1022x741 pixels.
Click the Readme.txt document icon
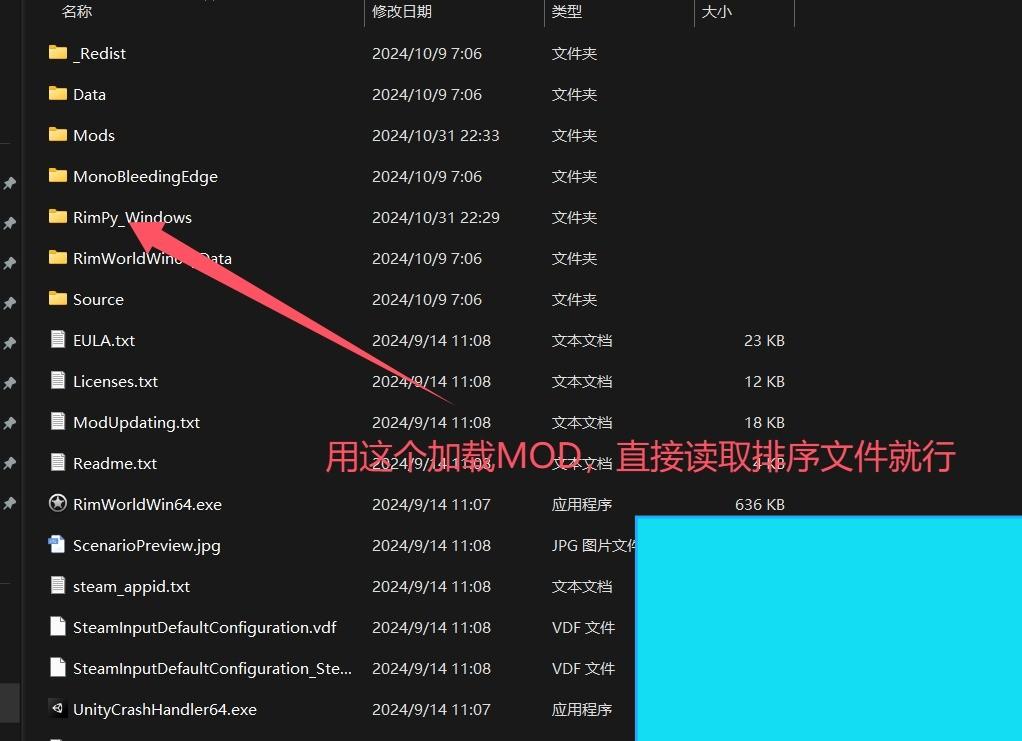click(x=58, y=463)
